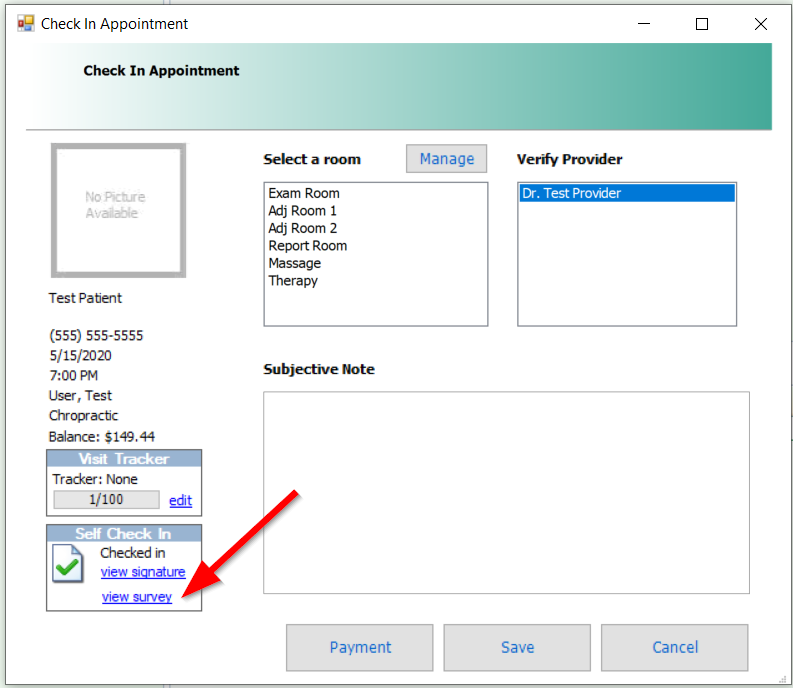
Task: Click into the Subjective Note text box
Action: click(x=506, y=492)
